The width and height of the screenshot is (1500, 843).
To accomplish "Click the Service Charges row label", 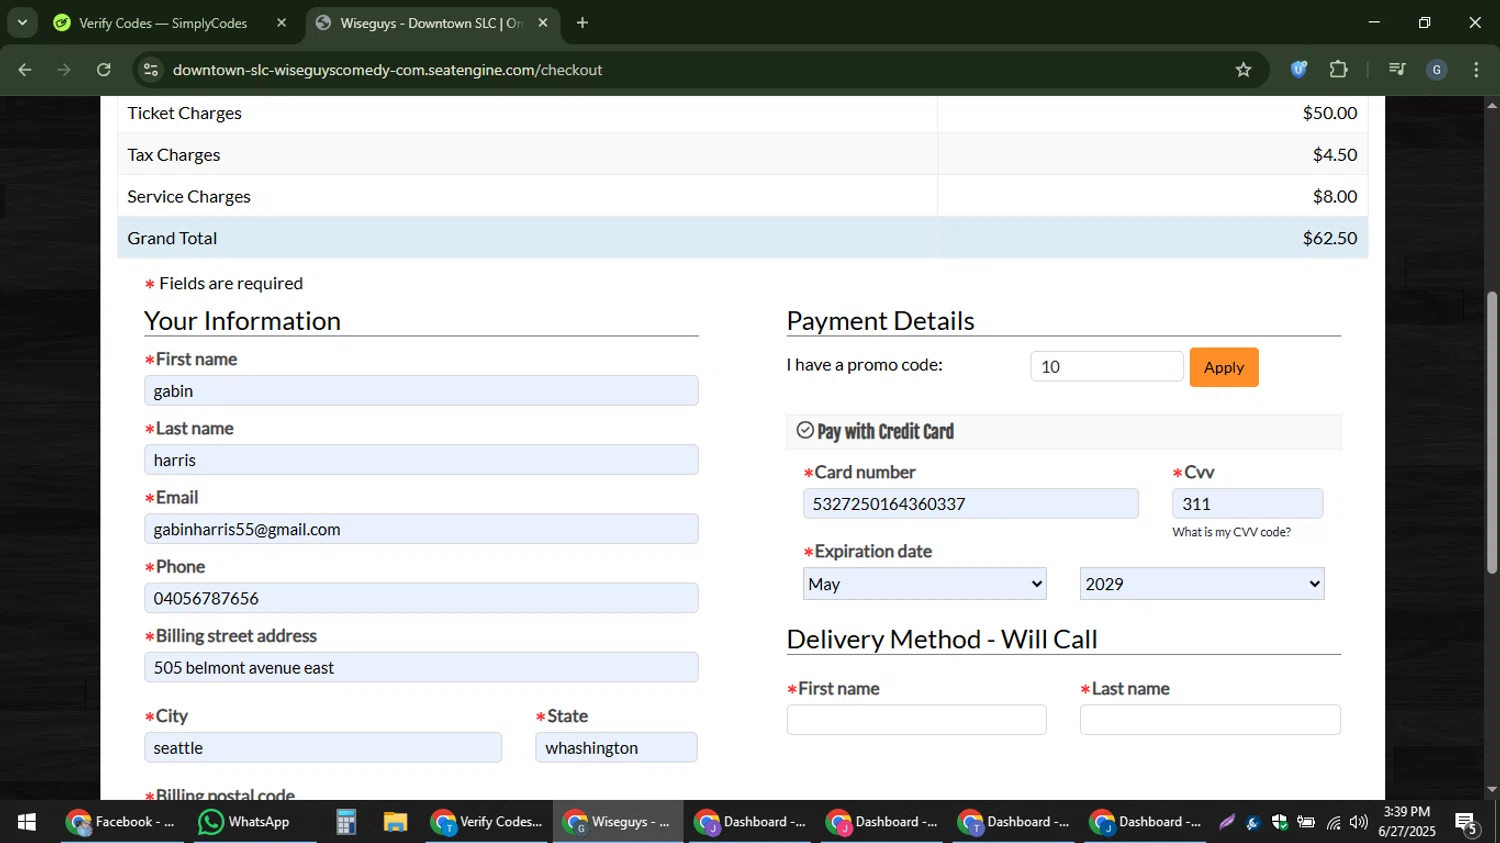I will click(189, 197).
